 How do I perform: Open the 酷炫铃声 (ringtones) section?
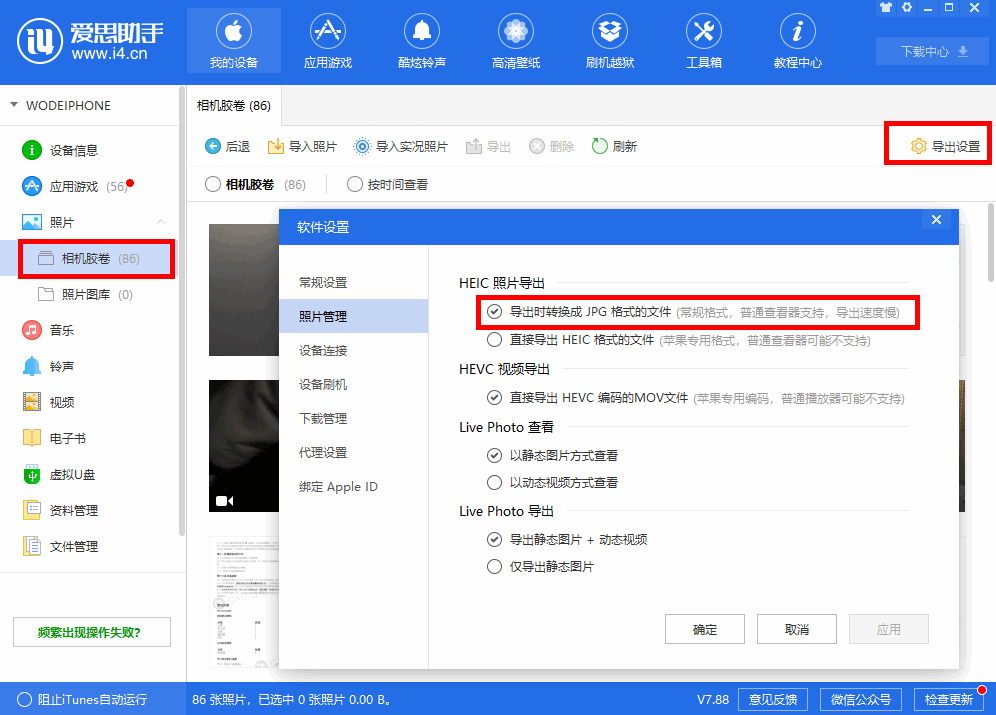coord(421,40)
